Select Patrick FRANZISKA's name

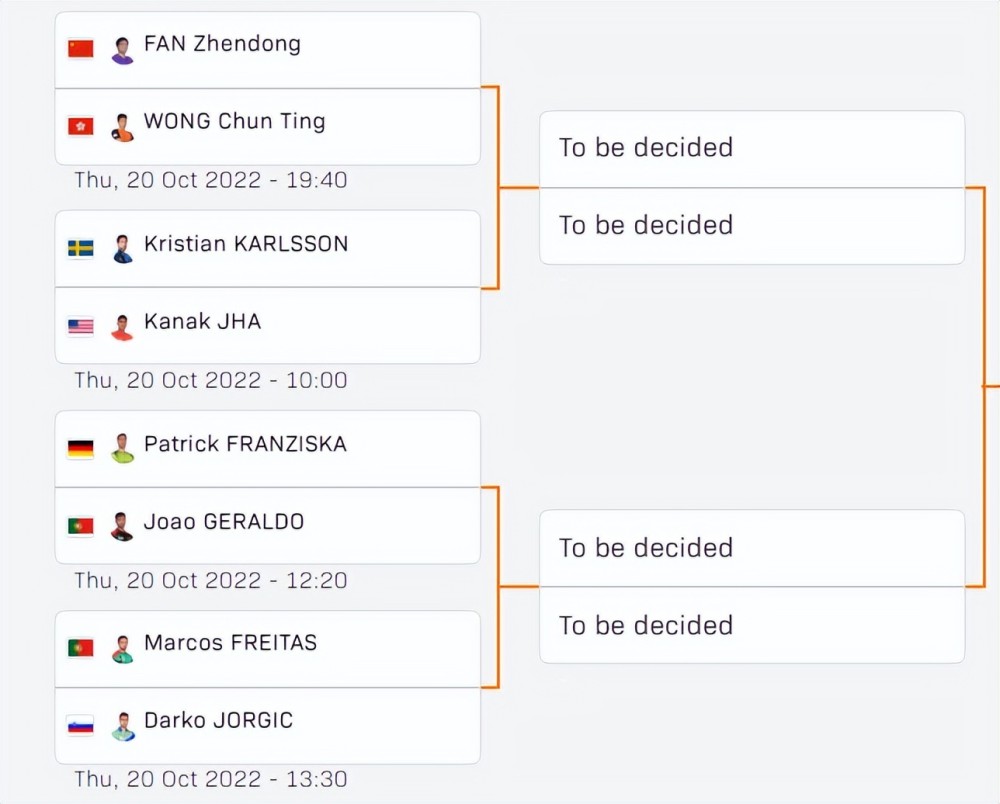pos(245,444)
